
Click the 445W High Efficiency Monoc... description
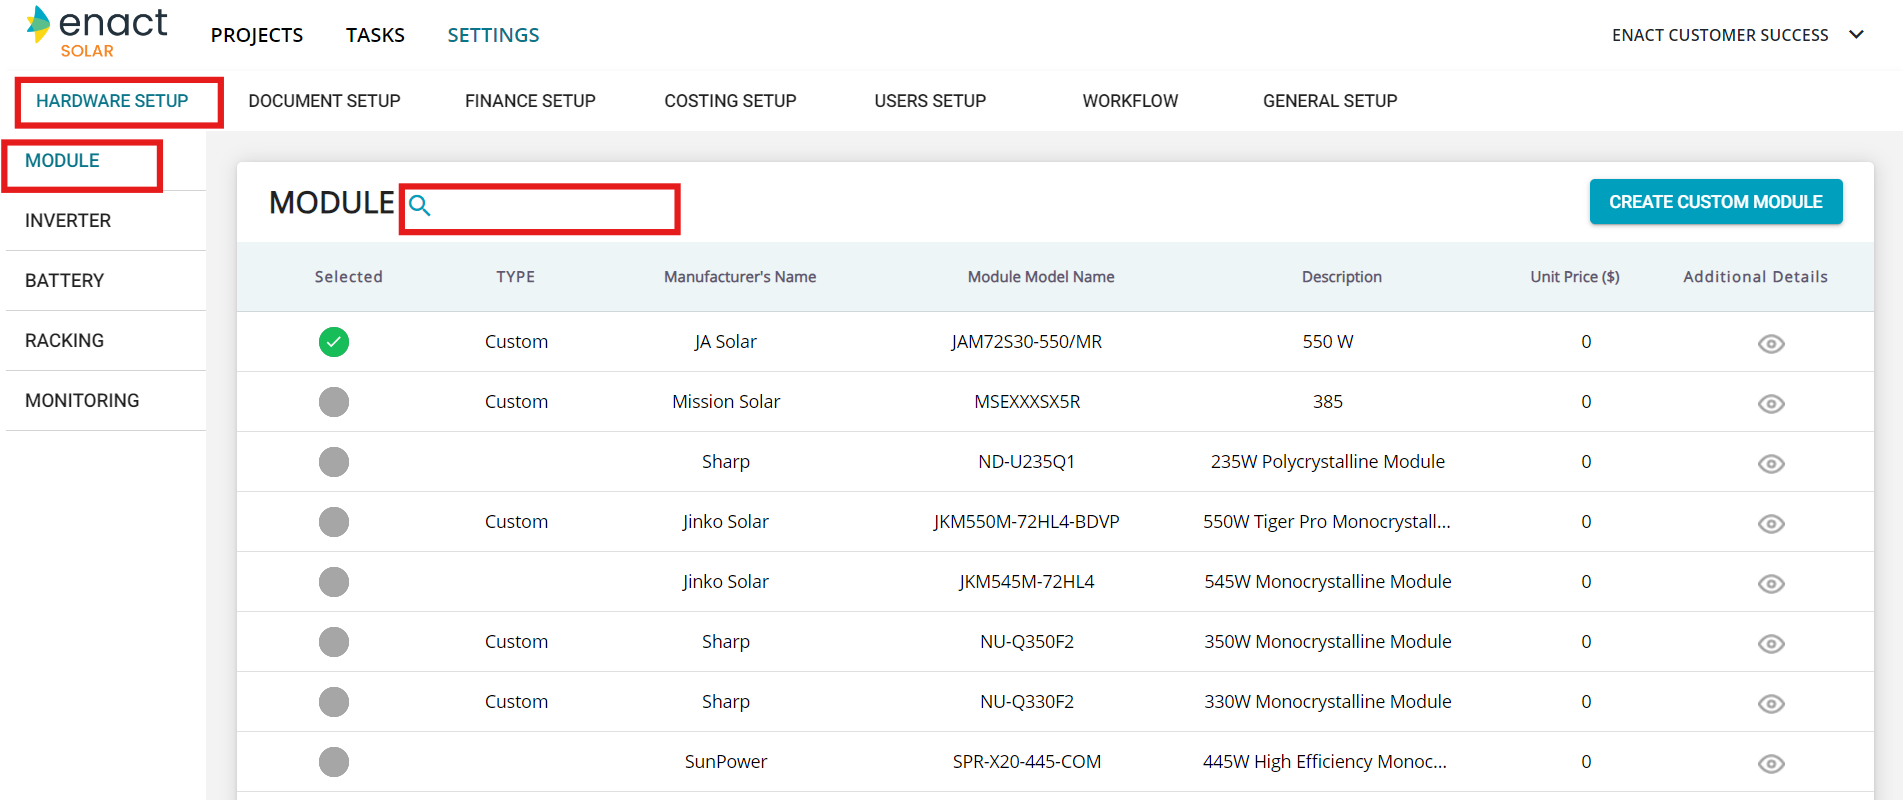(1325, 762)
